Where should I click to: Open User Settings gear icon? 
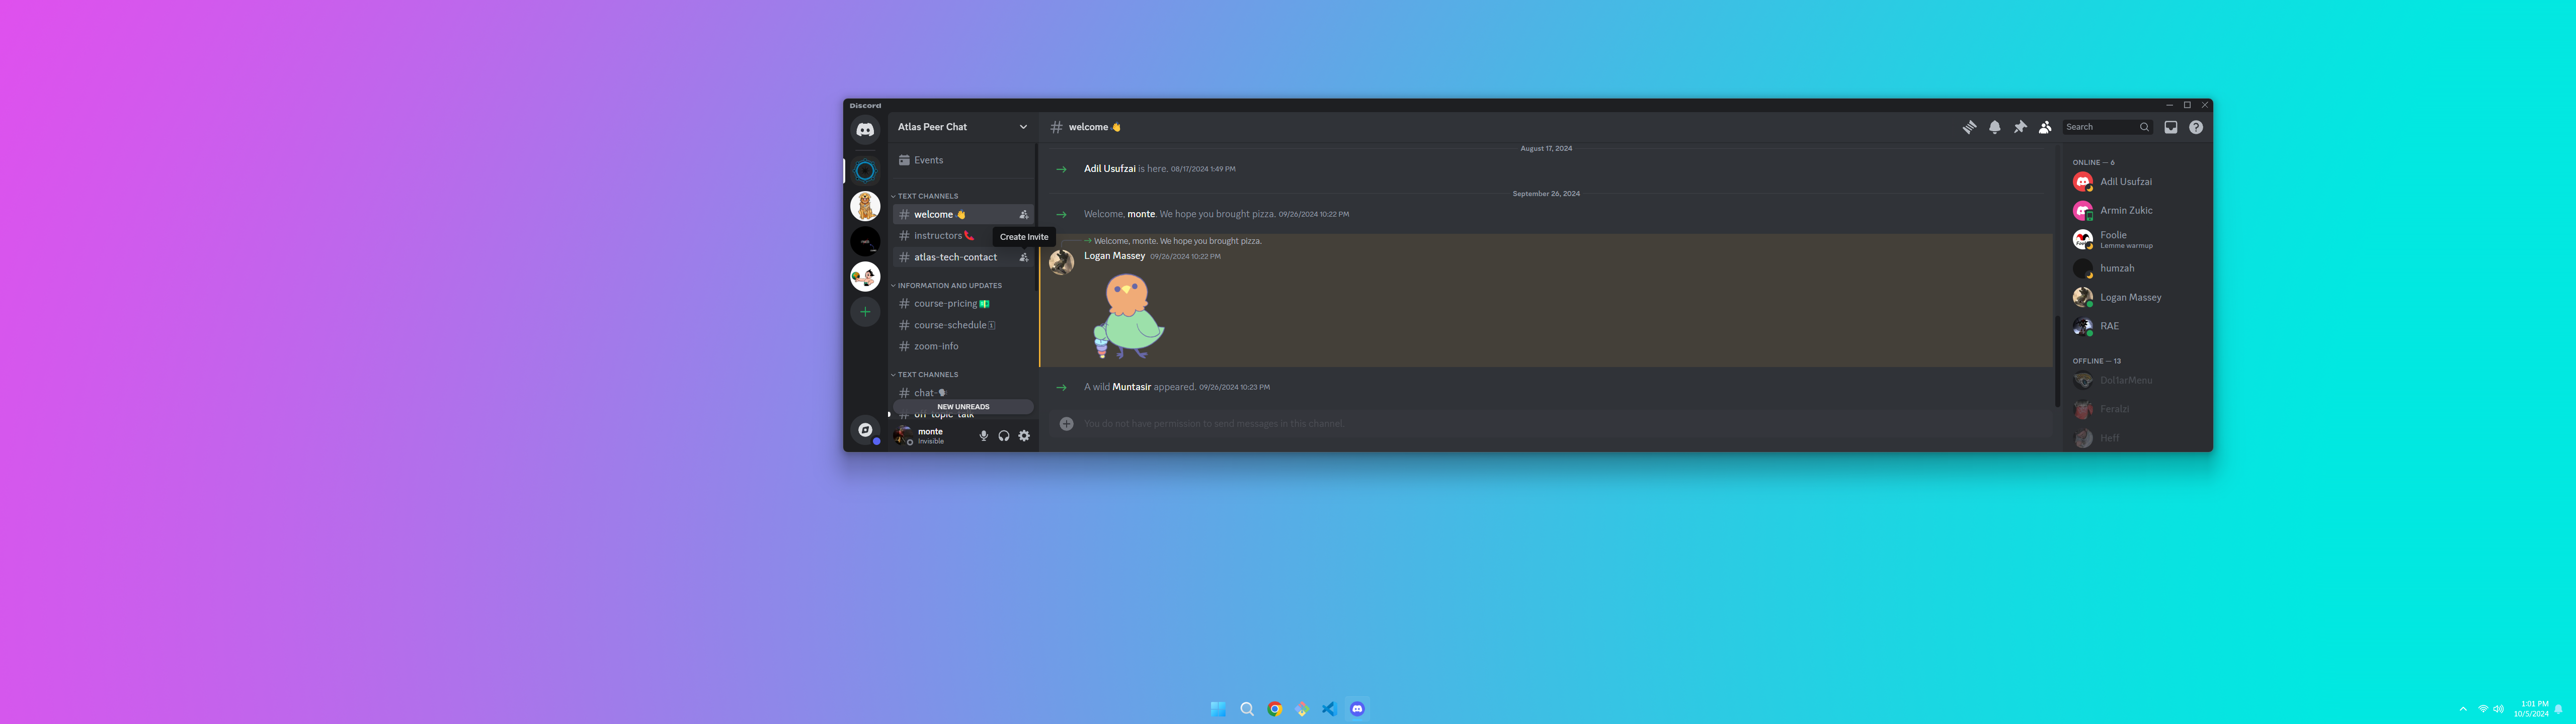[1024, 436]
